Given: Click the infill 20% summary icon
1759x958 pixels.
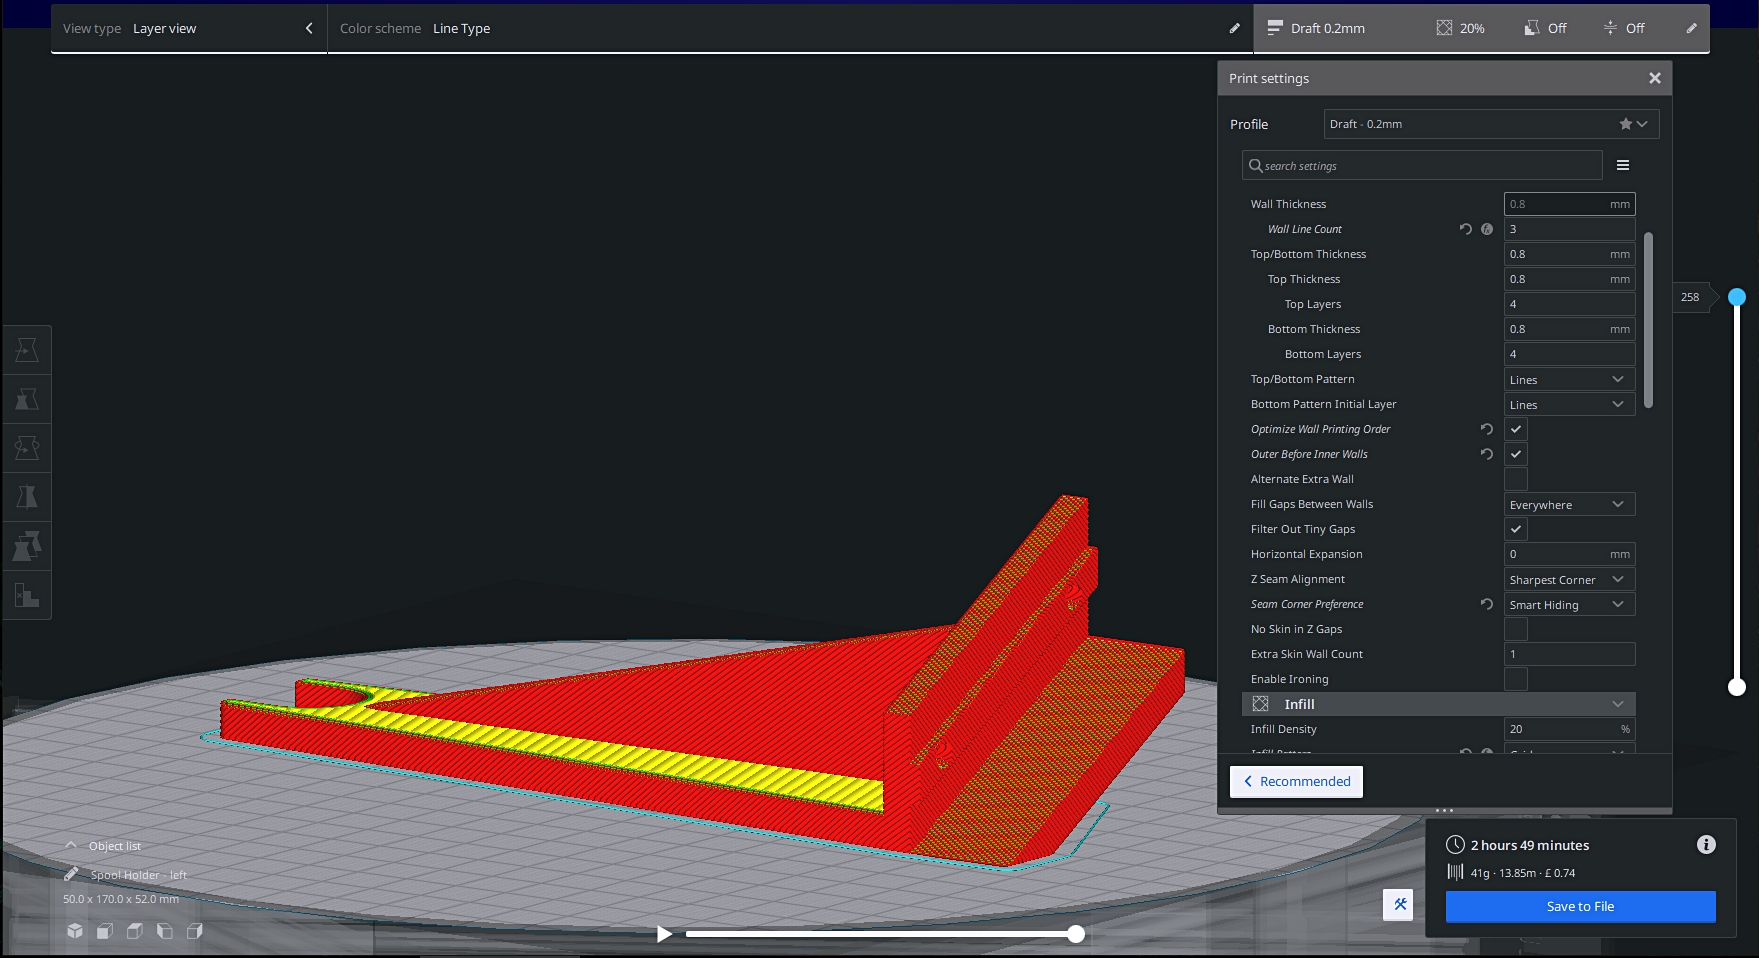Looking at the screenshot, I should click(x=1444, y=28).
